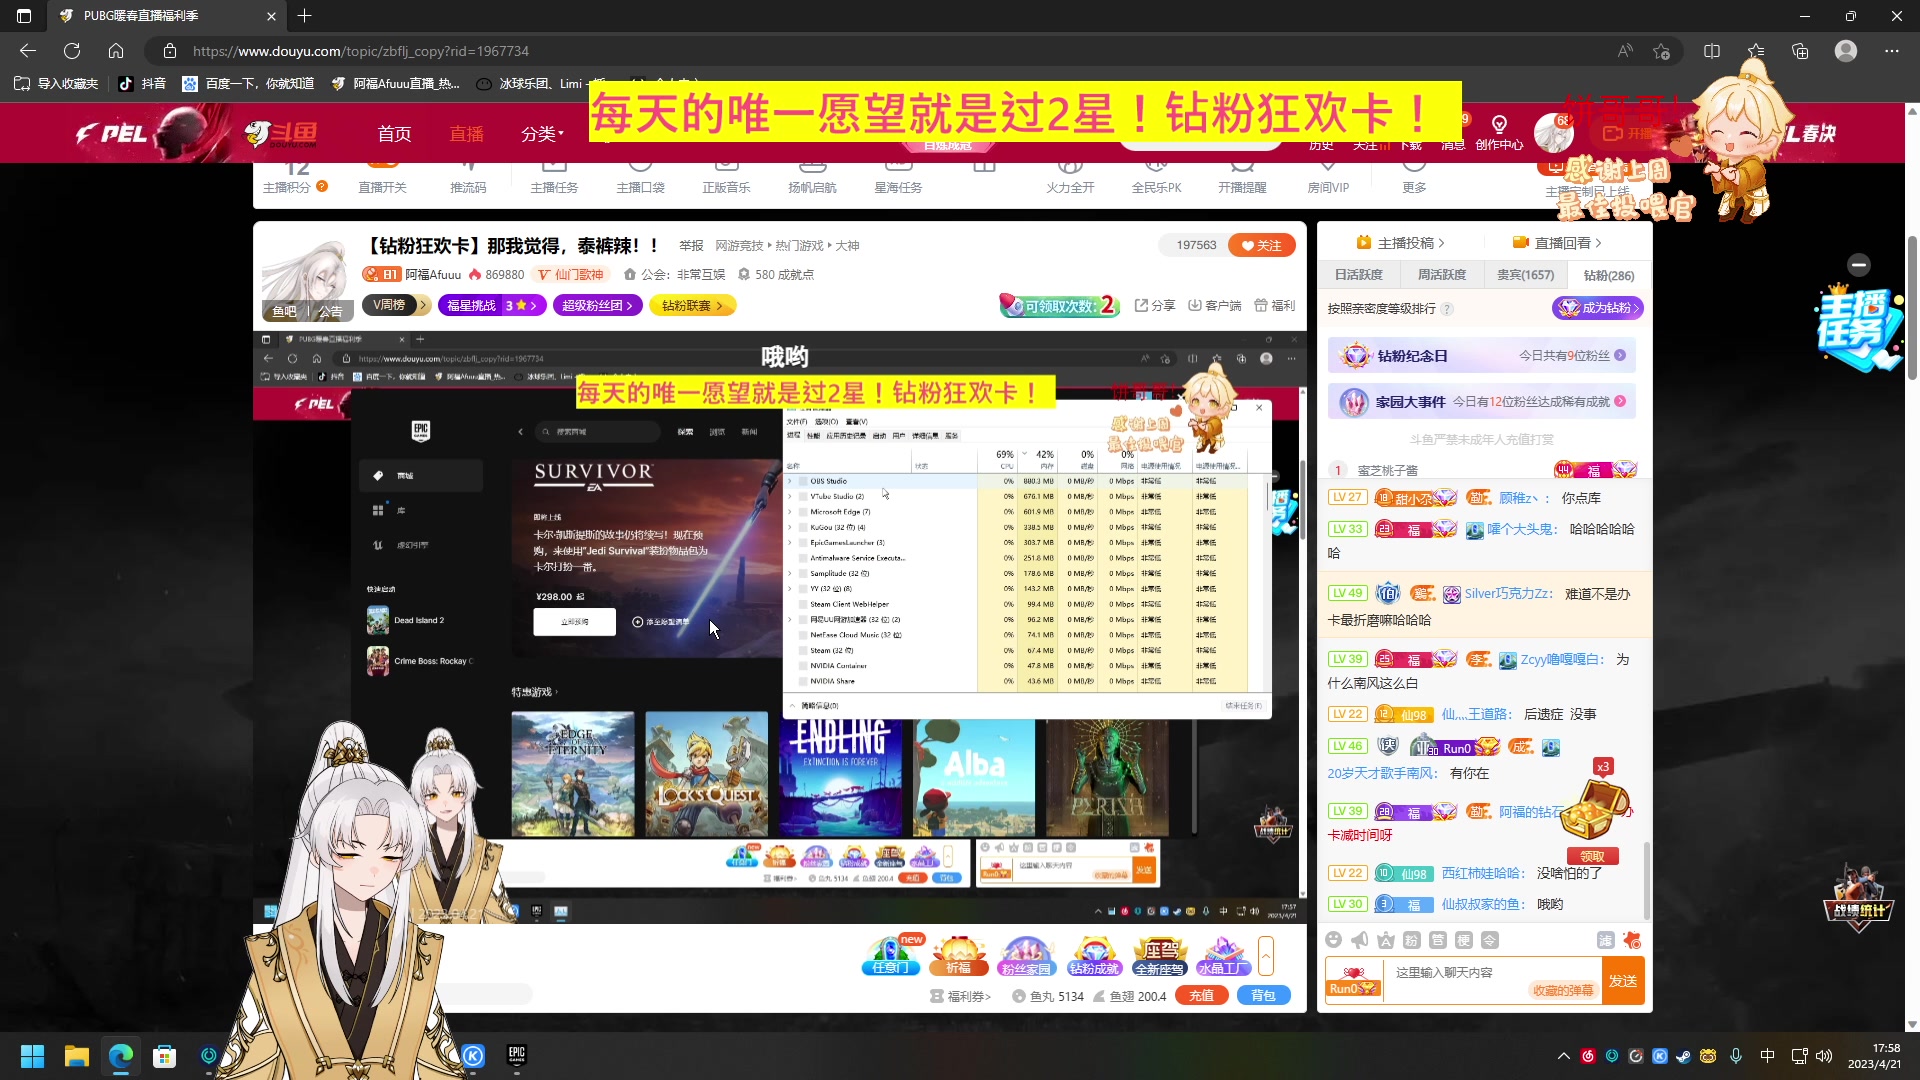The height and width of the screenshot is (1080, 1920).
Task: Open the 全新座驾 icon
Action: coord(1160,956)
